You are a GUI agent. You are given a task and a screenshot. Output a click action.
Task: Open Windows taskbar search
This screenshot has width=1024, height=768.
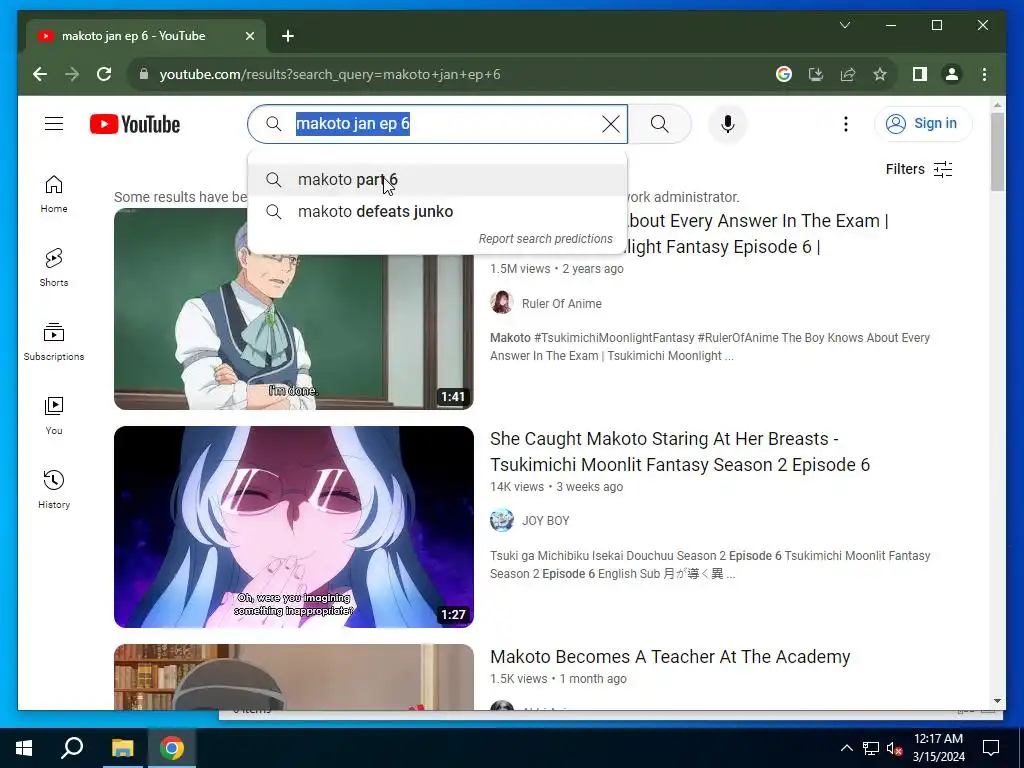(x=72, y=748)
